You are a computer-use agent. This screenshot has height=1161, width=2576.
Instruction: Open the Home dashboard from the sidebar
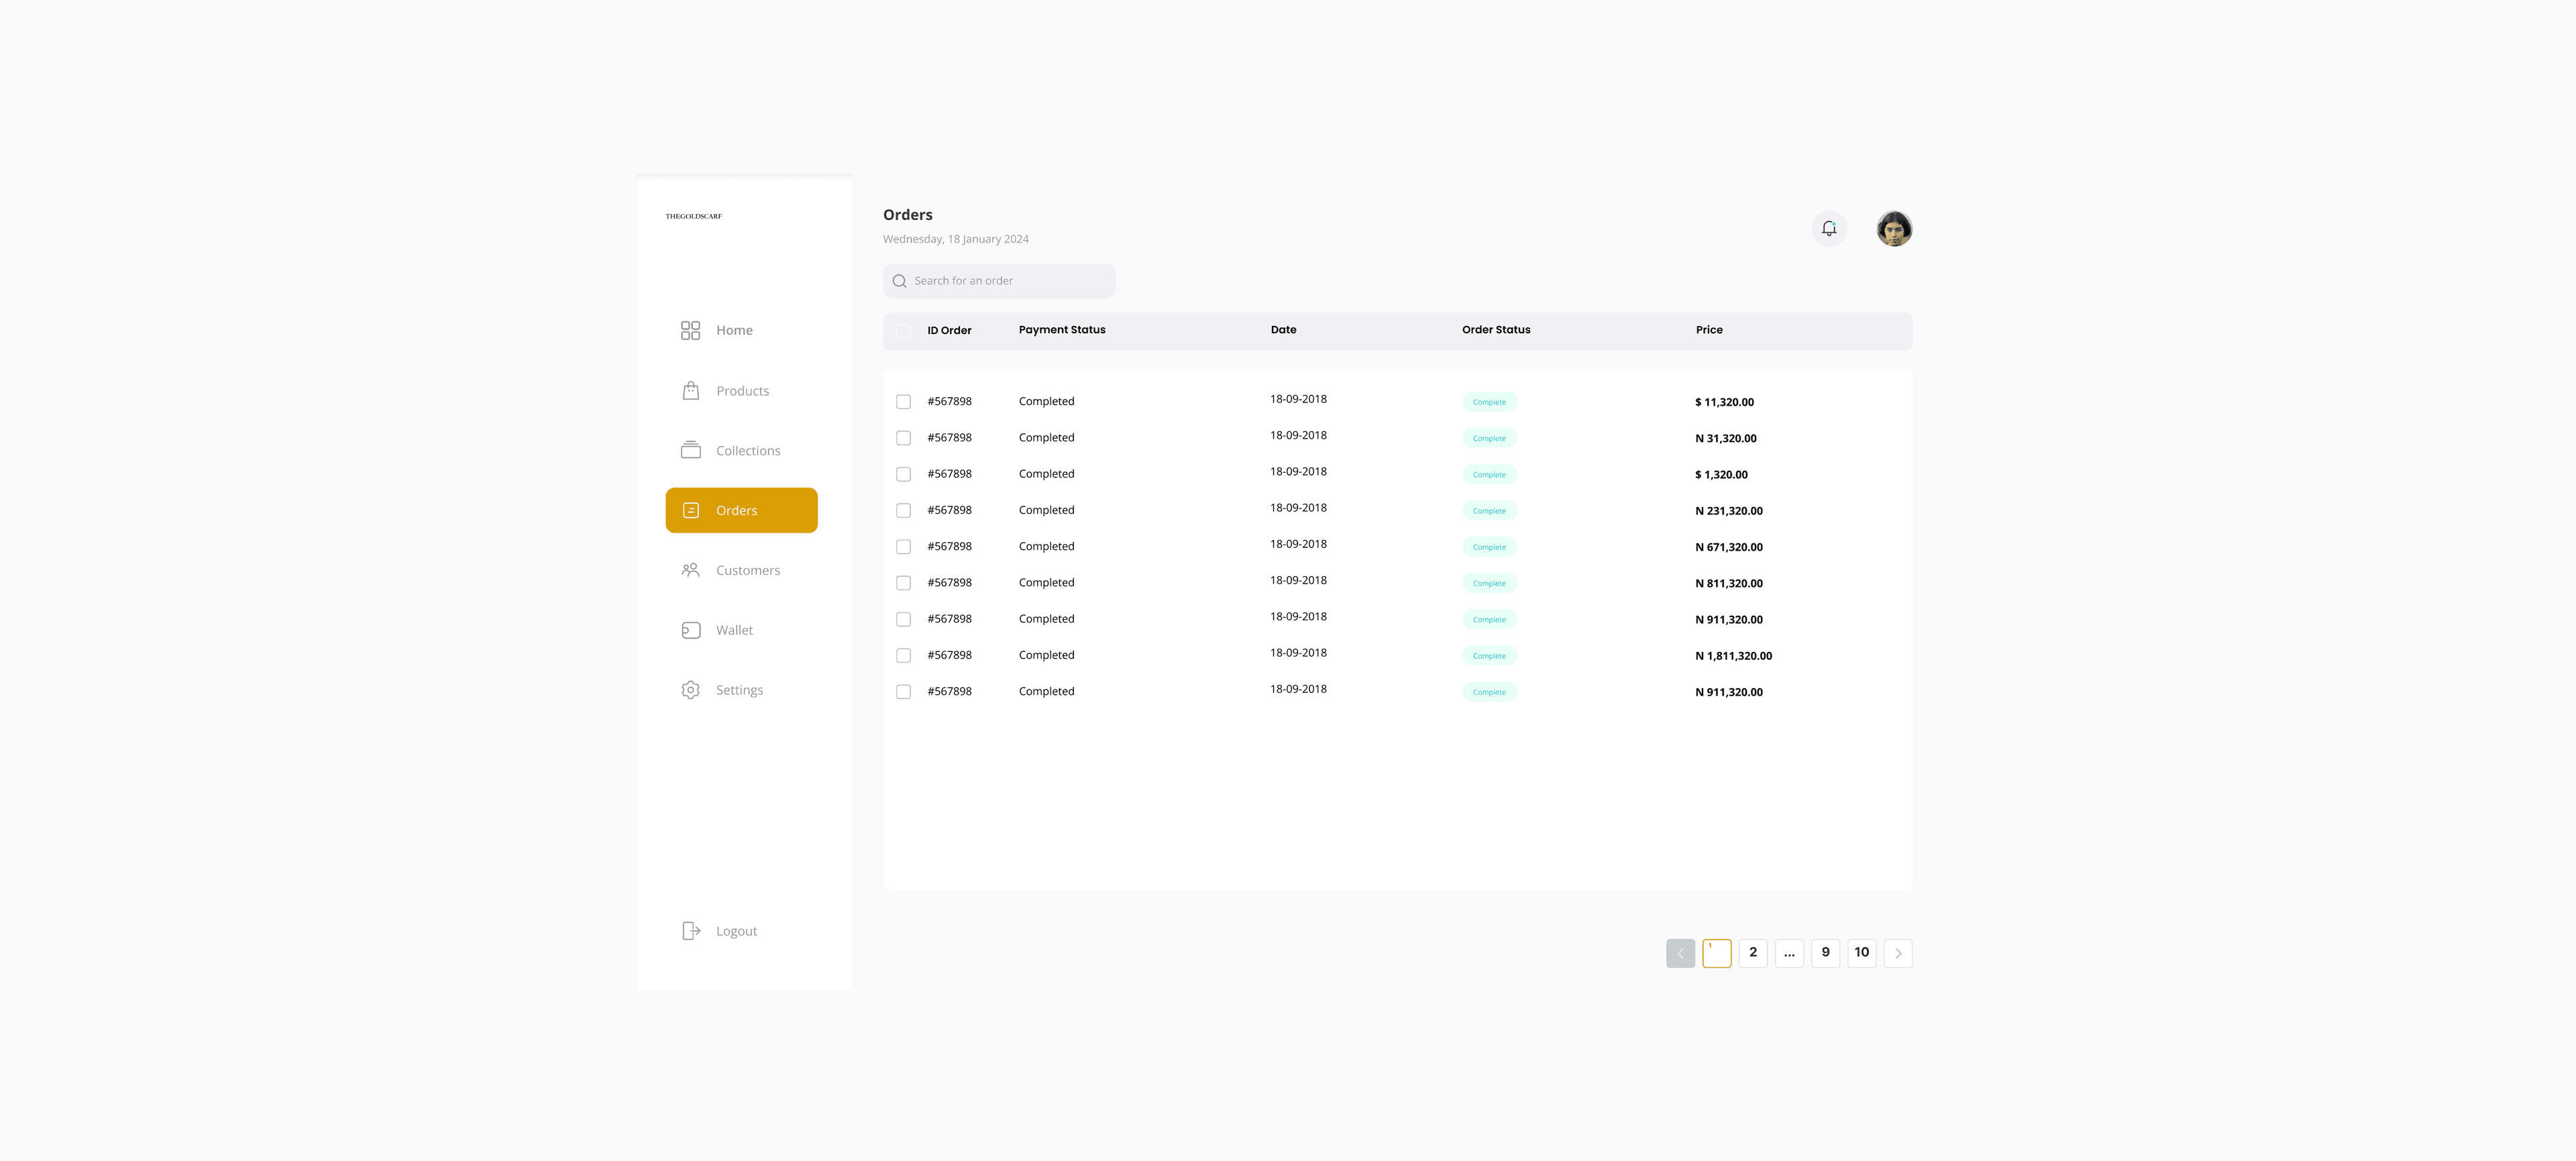733,329
